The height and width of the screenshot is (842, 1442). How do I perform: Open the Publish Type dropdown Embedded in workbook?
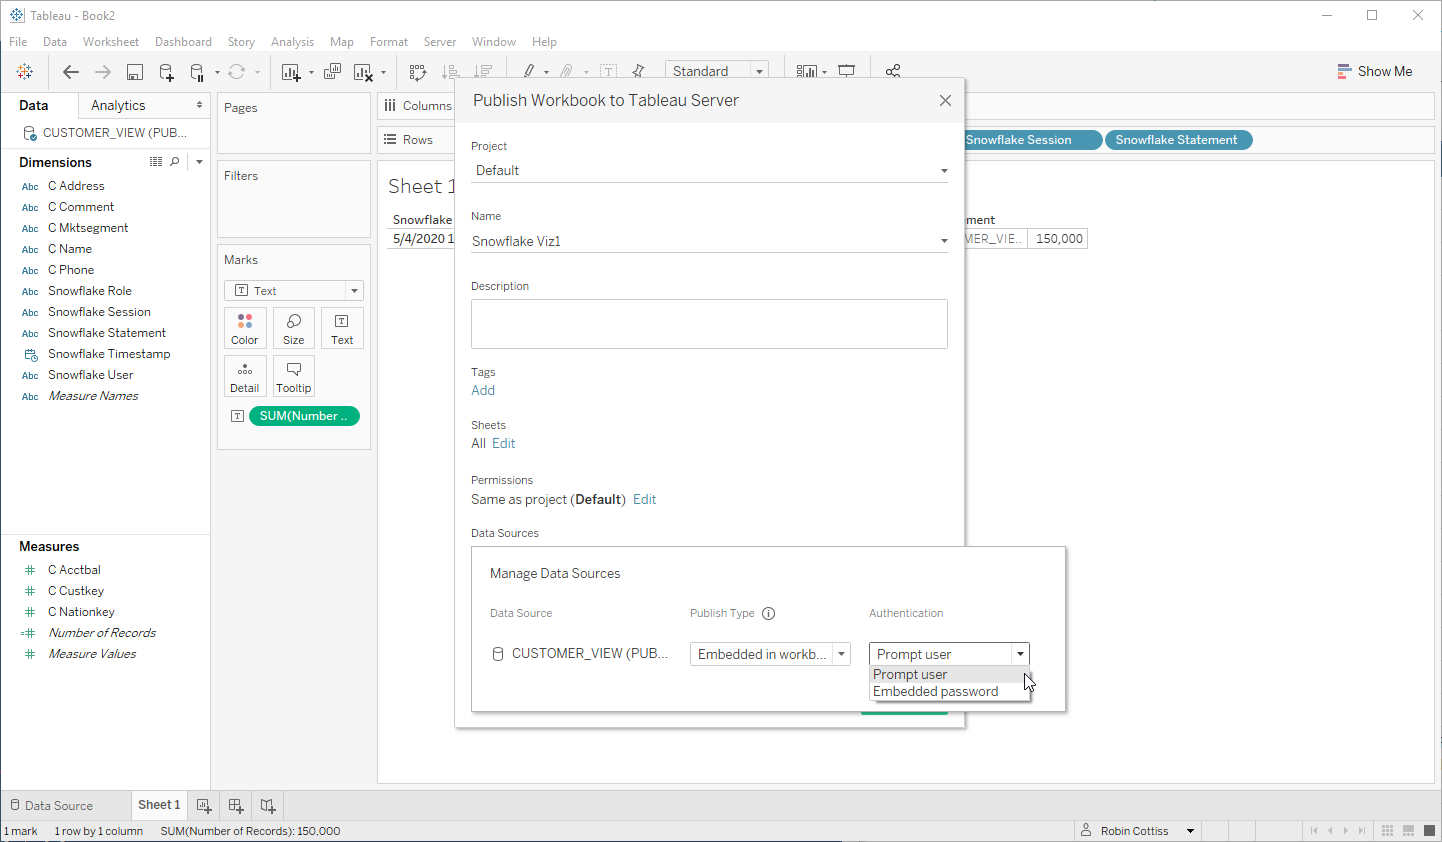coord(770,654)
